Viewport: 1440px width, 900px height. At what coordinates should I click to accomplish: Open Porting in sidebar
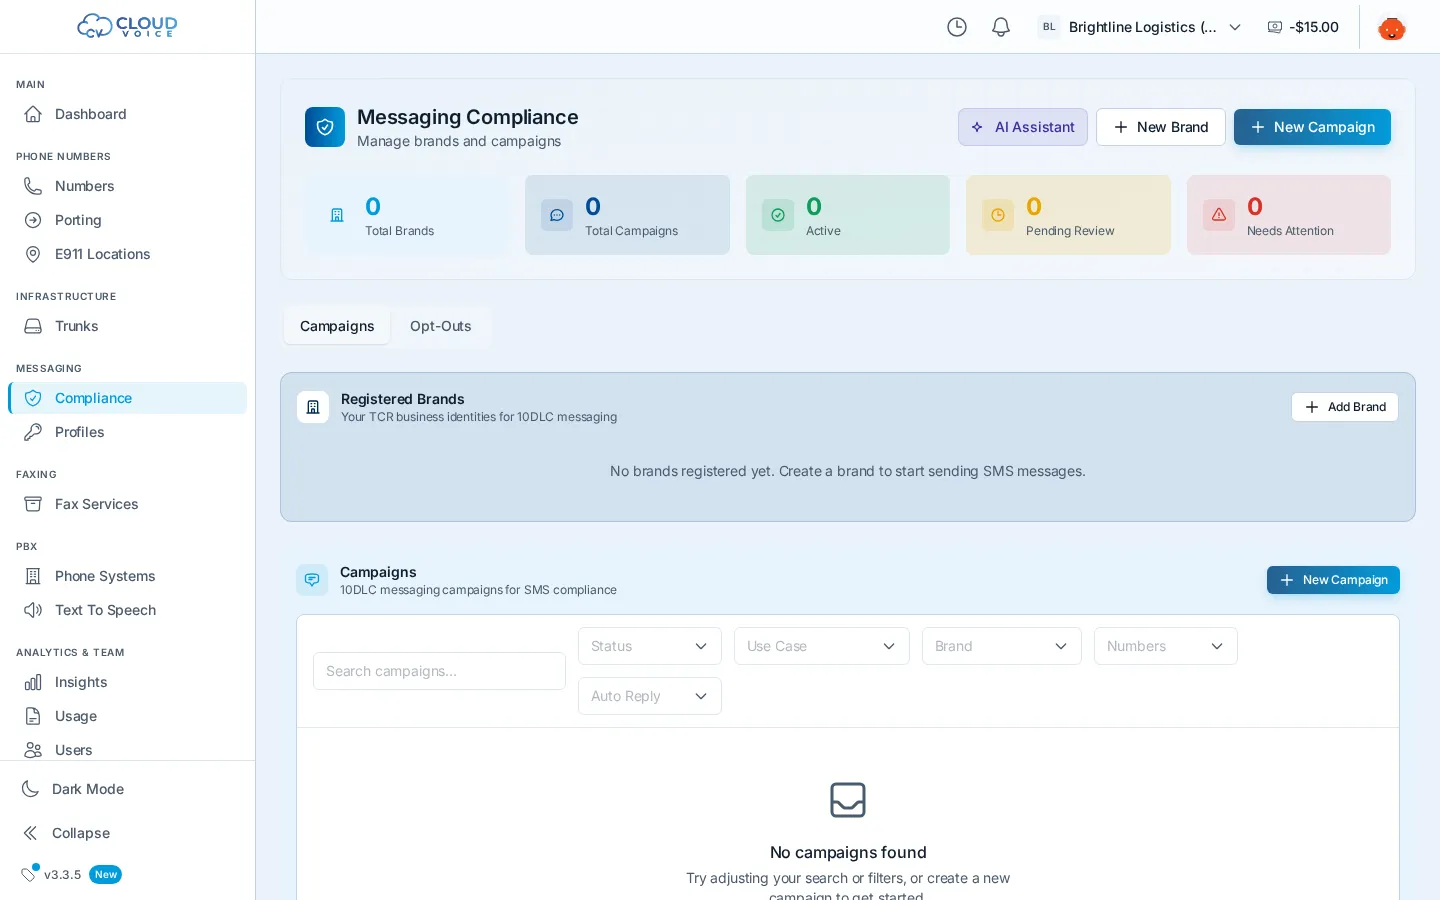pyautogui.click(x=127, y=220)
